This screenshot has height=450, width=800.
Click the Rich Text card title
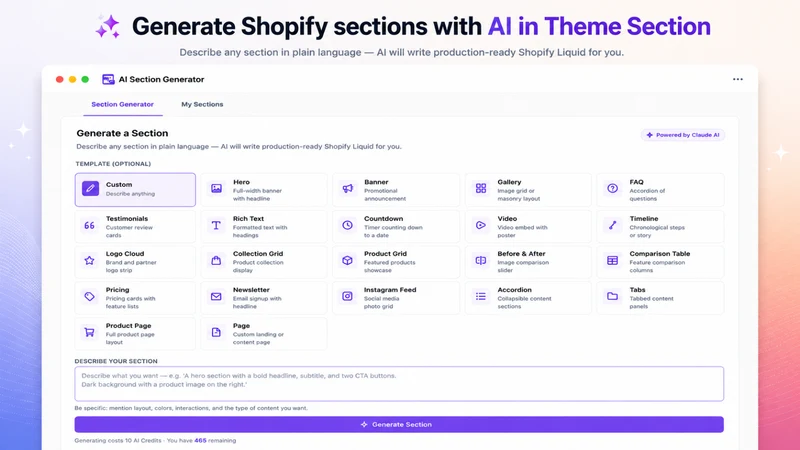(248, 219)
